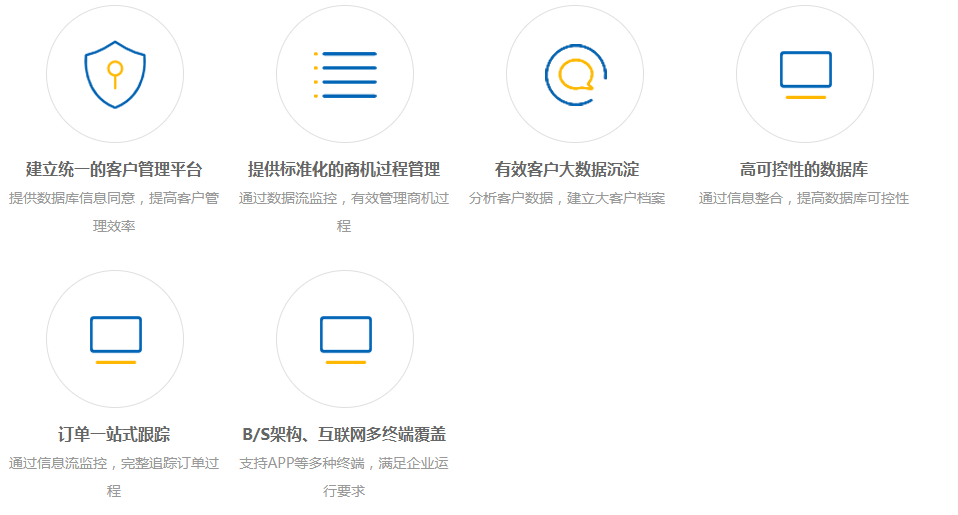Open the 建立统一的客户管理平台 heading

coord(115,169)
